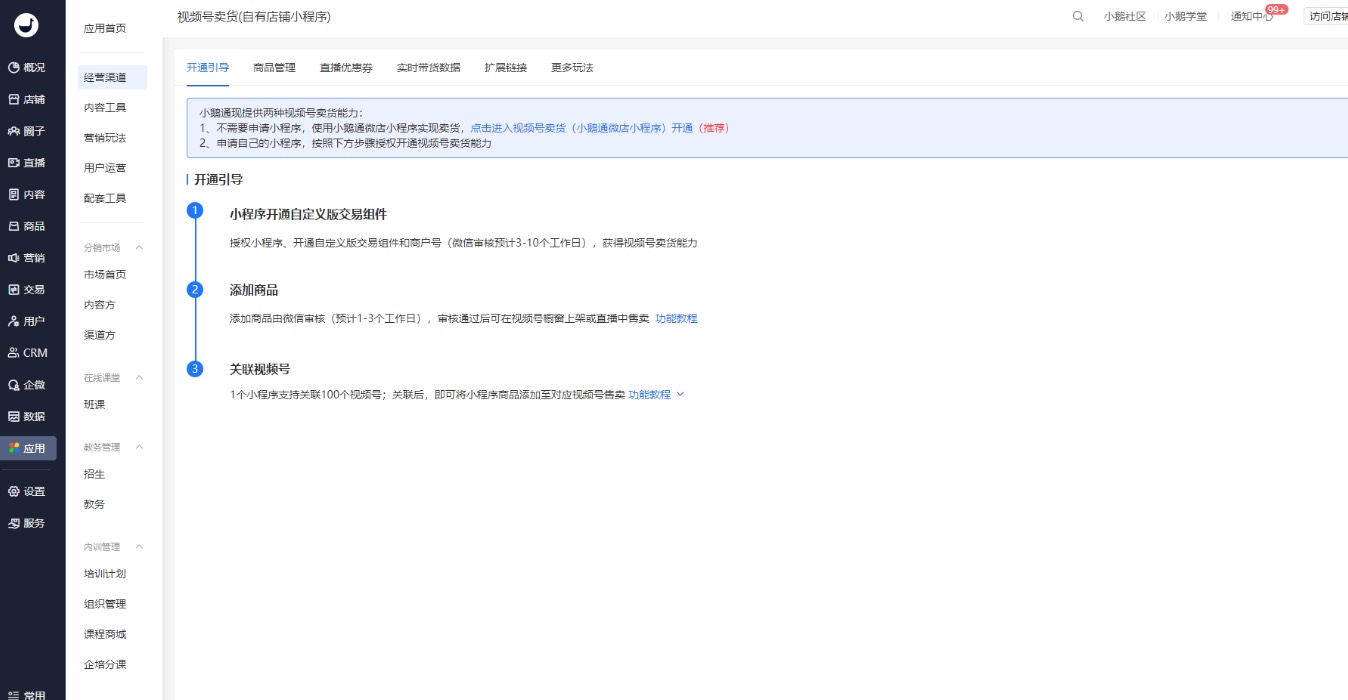
Task: Open 用户 users section in sidebar
Action: pos(28,321)
